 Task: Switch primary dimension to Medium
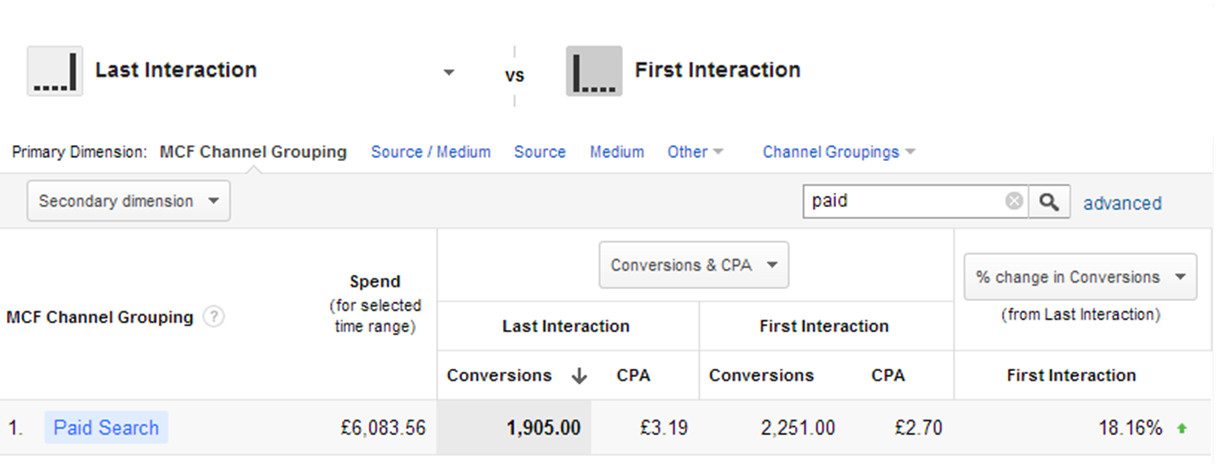(616, 152)
